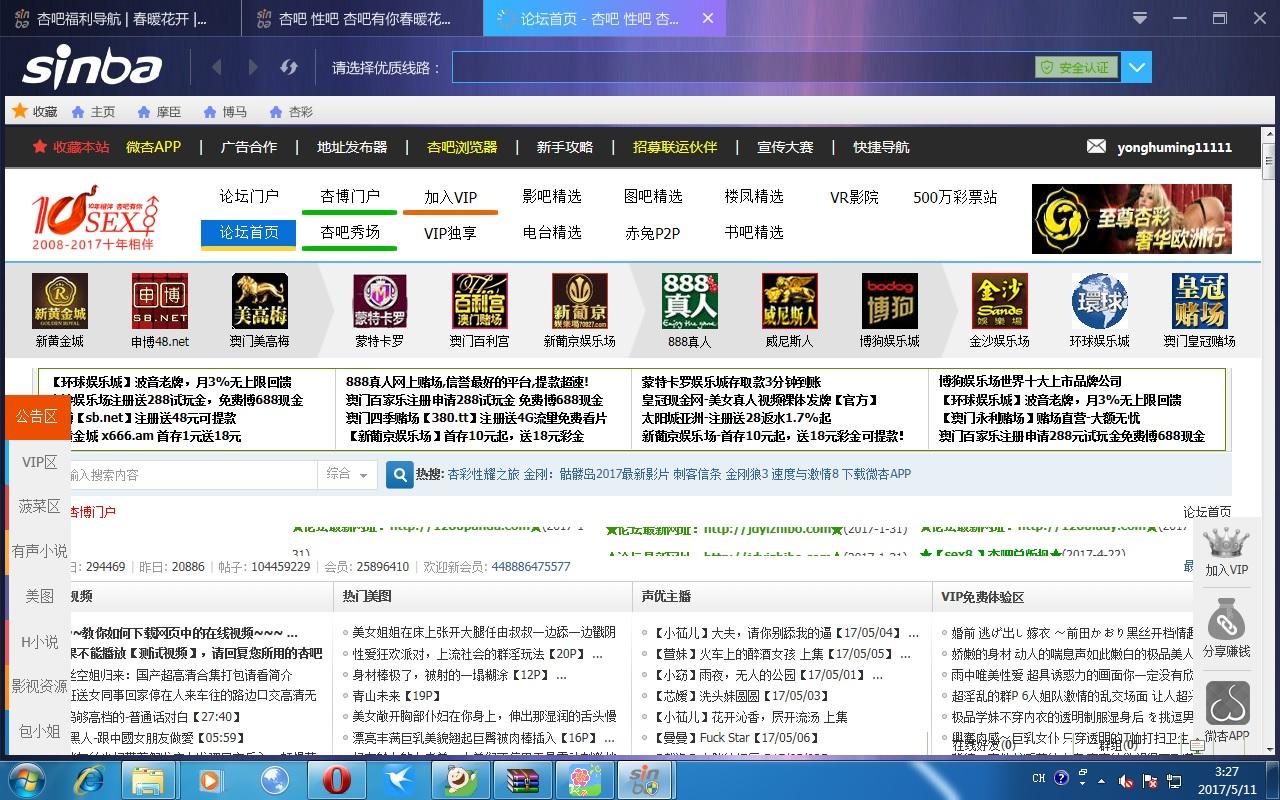Click the forward navigation arrow

[252, 67]
